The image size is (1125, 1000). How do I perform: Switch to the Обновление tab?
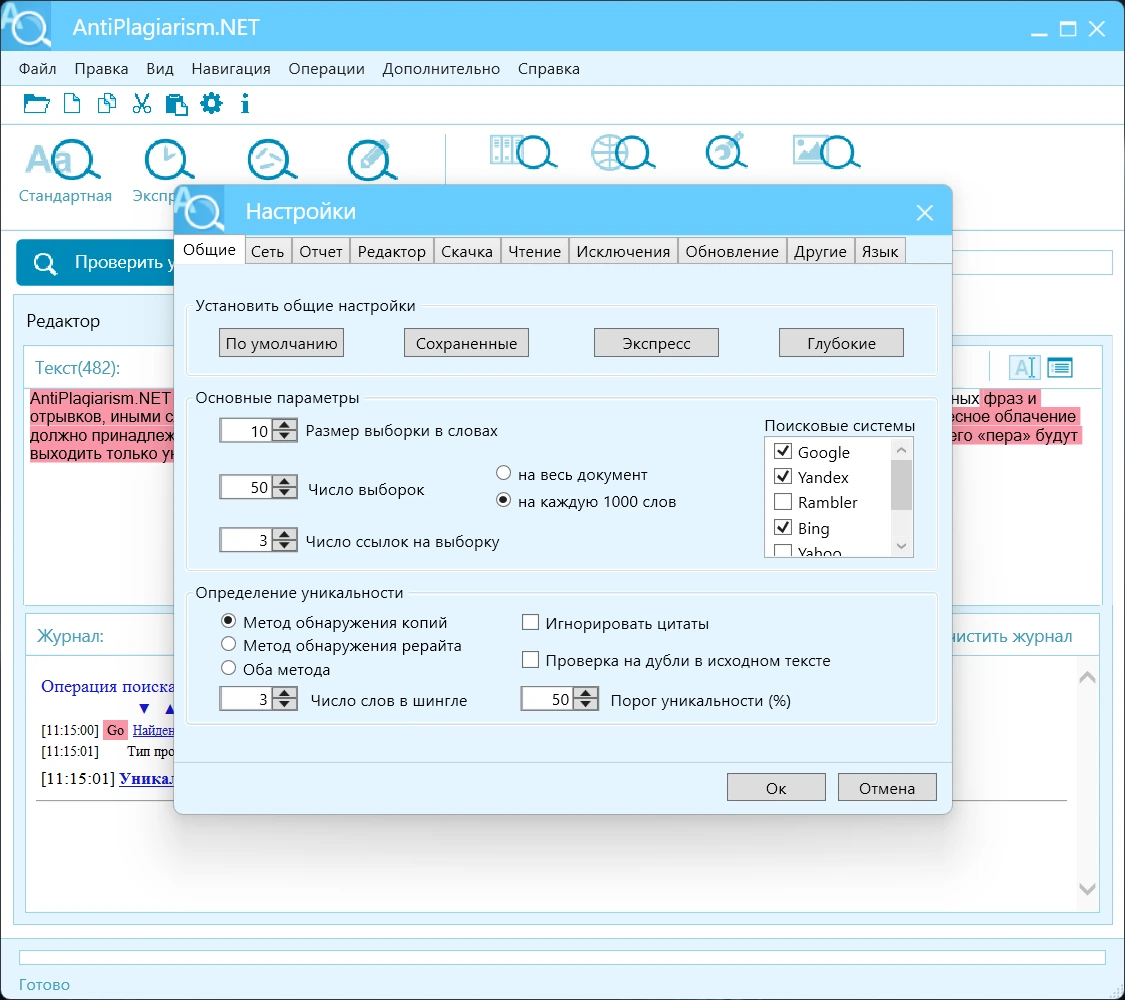732,252
